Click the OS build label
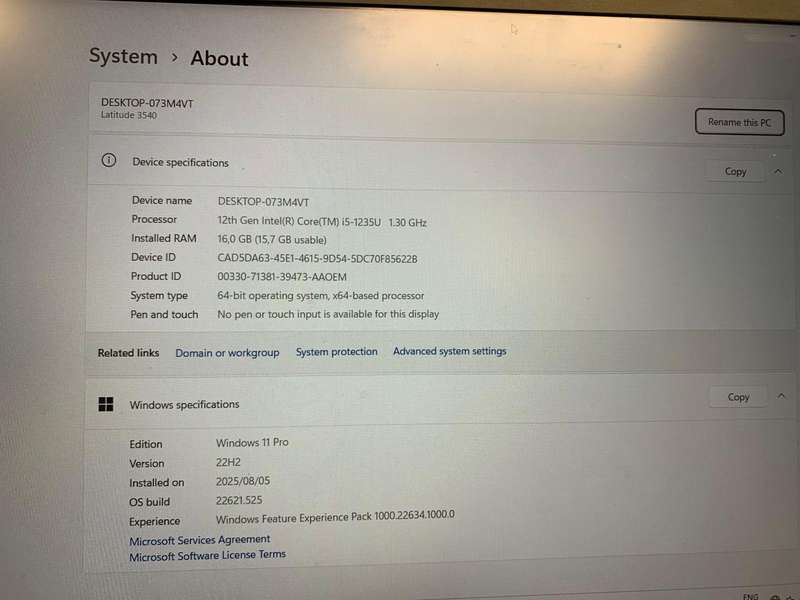800x600 pixels. pos(149,502)
